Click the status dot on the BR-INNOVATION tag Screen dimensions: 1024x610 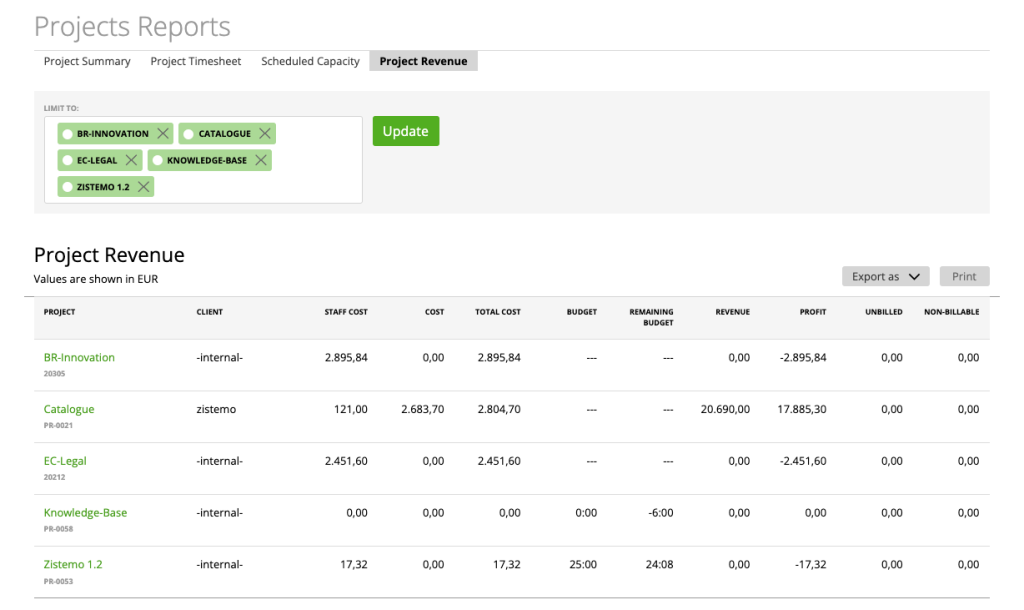[67, 132]
